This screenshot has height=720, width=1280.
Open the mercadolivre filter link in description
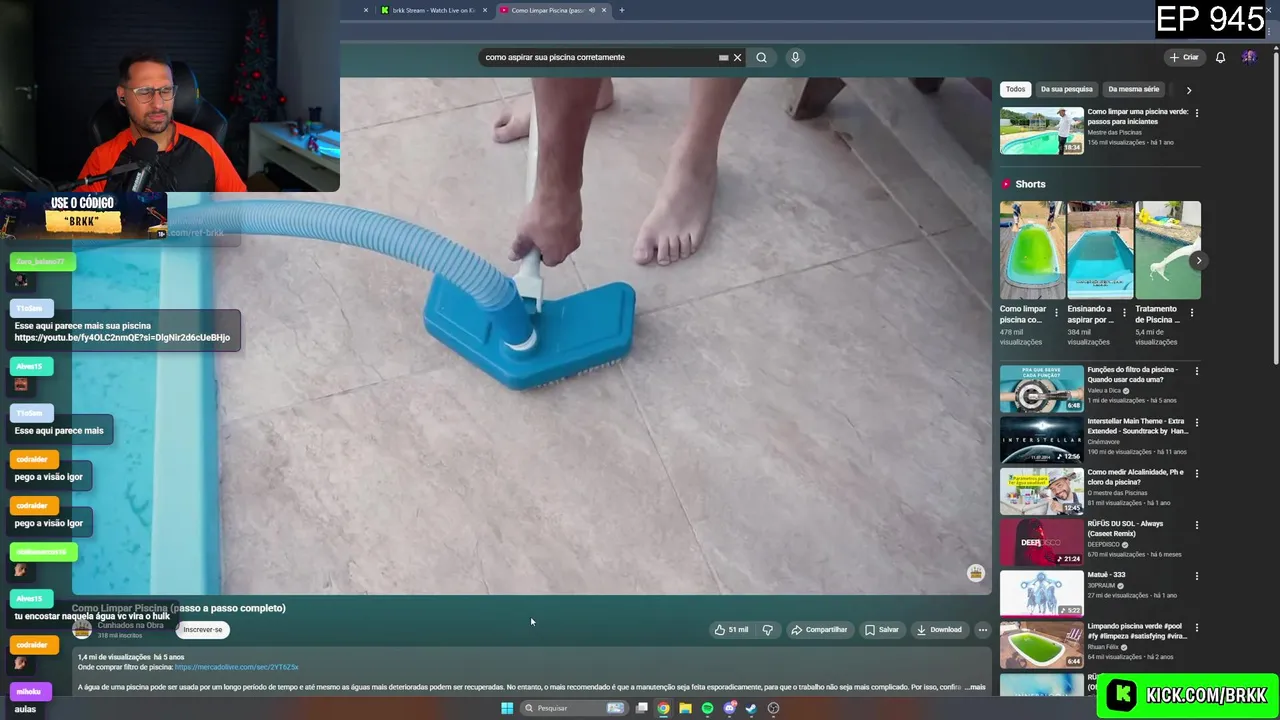237,667
